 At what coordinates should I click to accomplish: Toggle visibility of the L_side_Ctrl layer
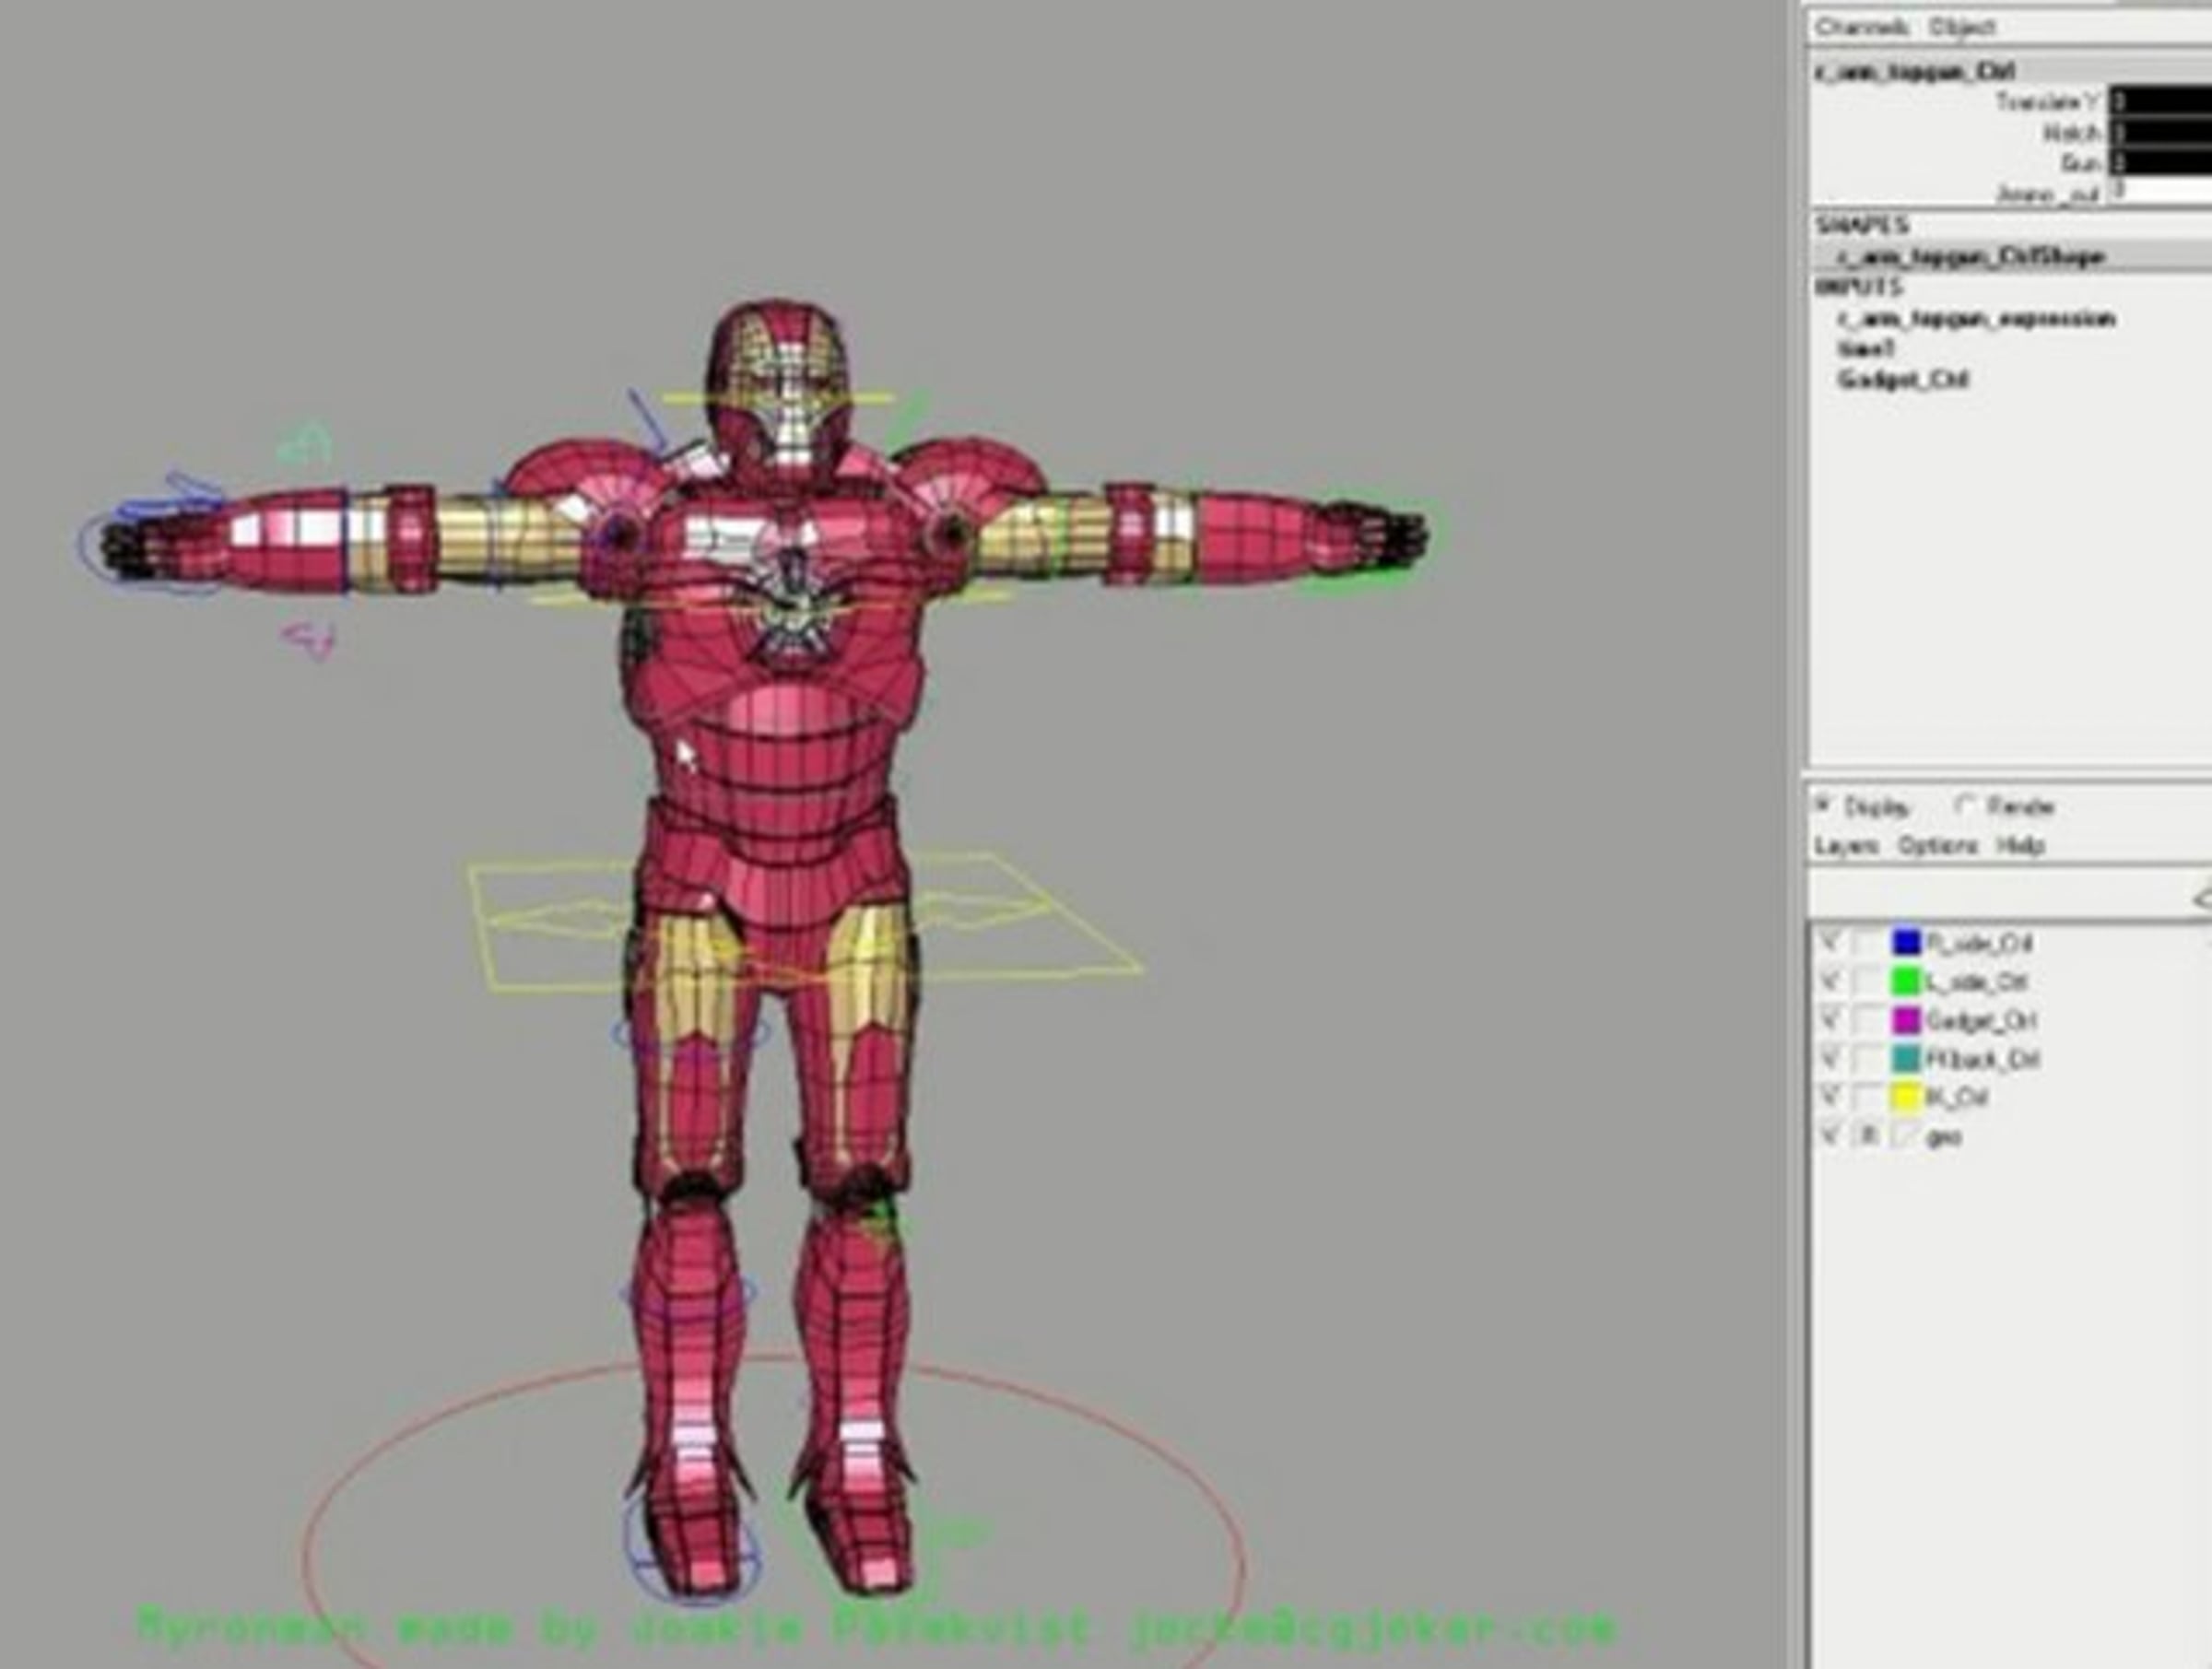tap(1831, 982)
